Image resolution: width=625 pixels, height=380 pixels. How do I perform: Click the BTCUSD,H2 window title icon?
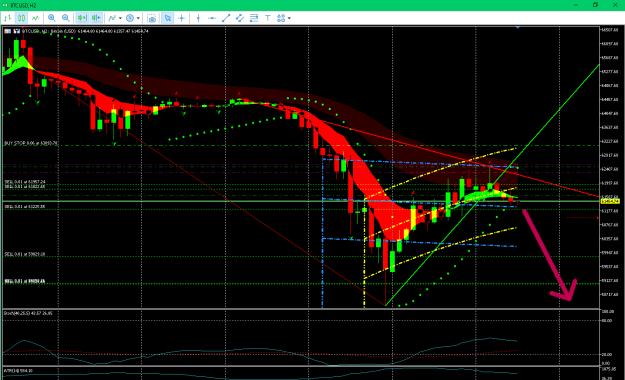click(4, 5)
